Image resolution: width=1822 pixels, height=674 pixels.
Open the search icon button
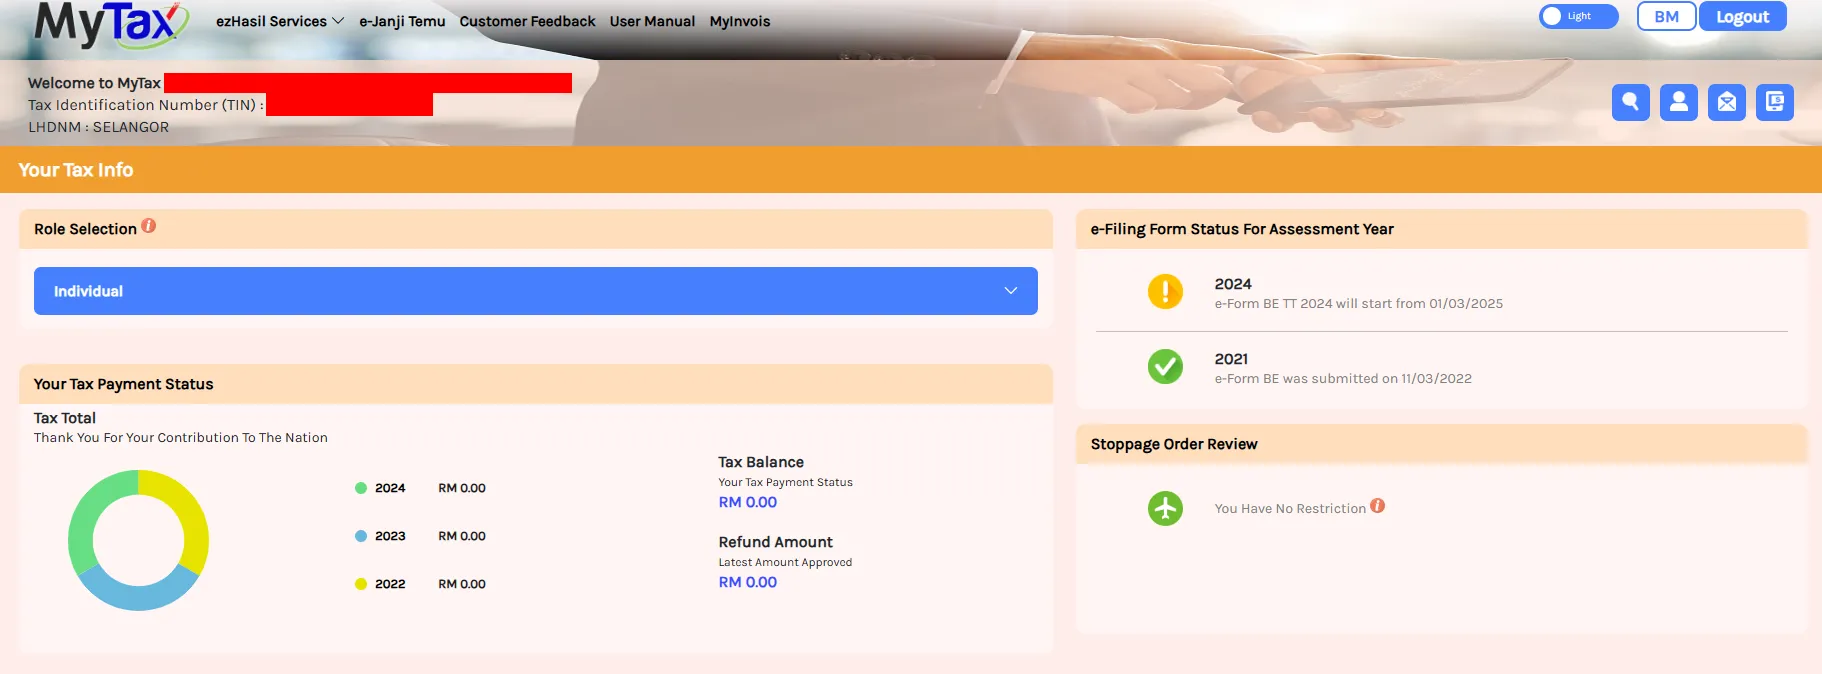click(x=1630, y=102)
